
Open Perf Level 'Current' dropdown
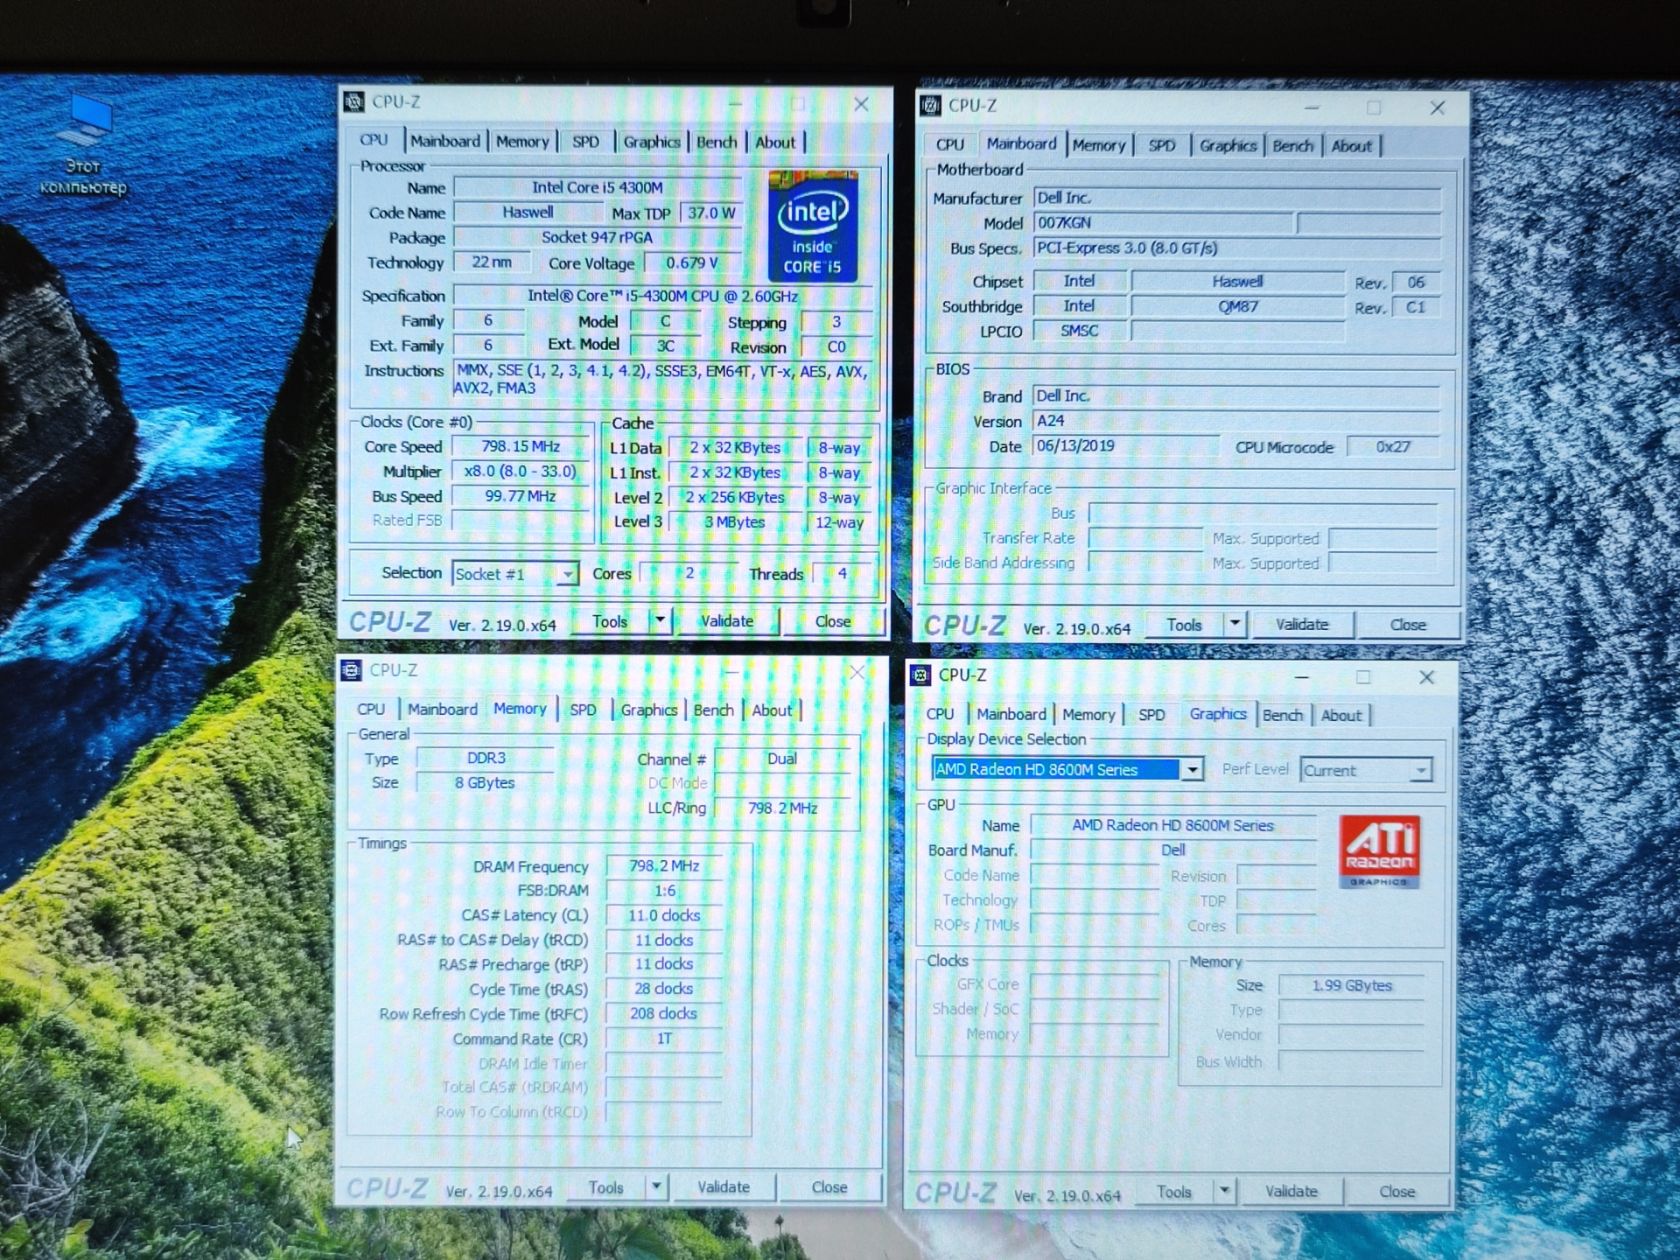pos(1420,770)
